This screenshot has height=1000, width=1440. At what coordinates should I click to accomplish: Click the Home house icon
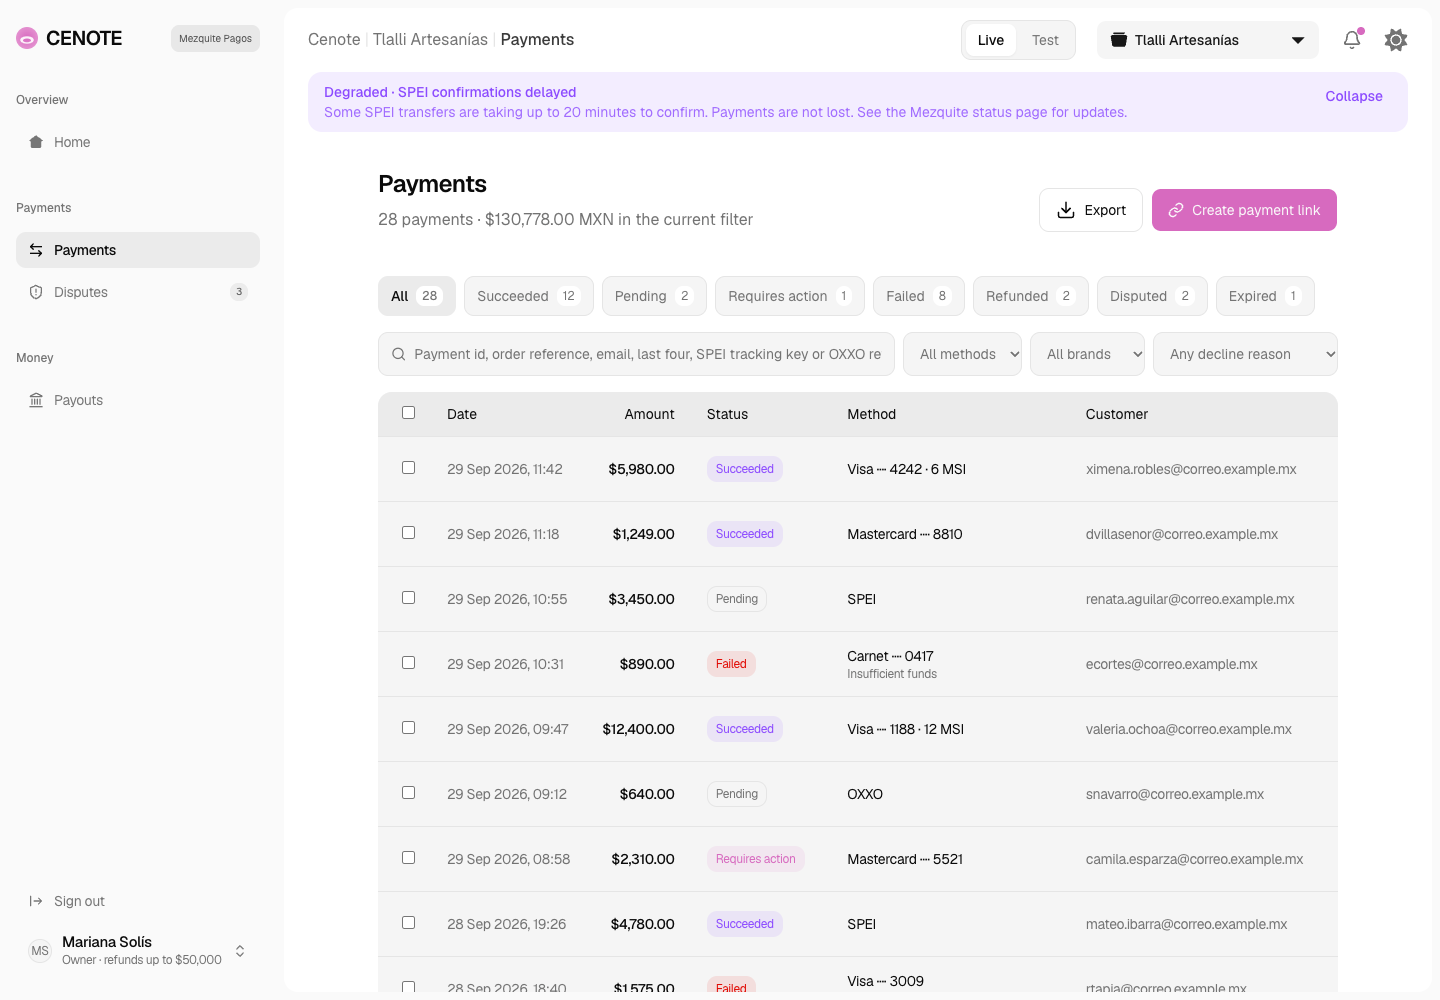point(36,142)
